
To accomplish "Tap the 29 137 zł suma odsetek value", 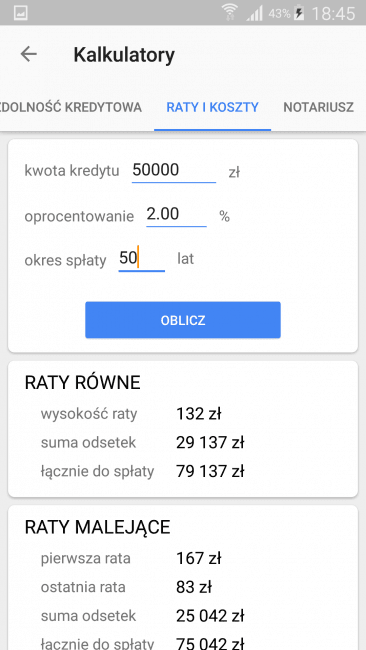I will [x=210, y=443].
